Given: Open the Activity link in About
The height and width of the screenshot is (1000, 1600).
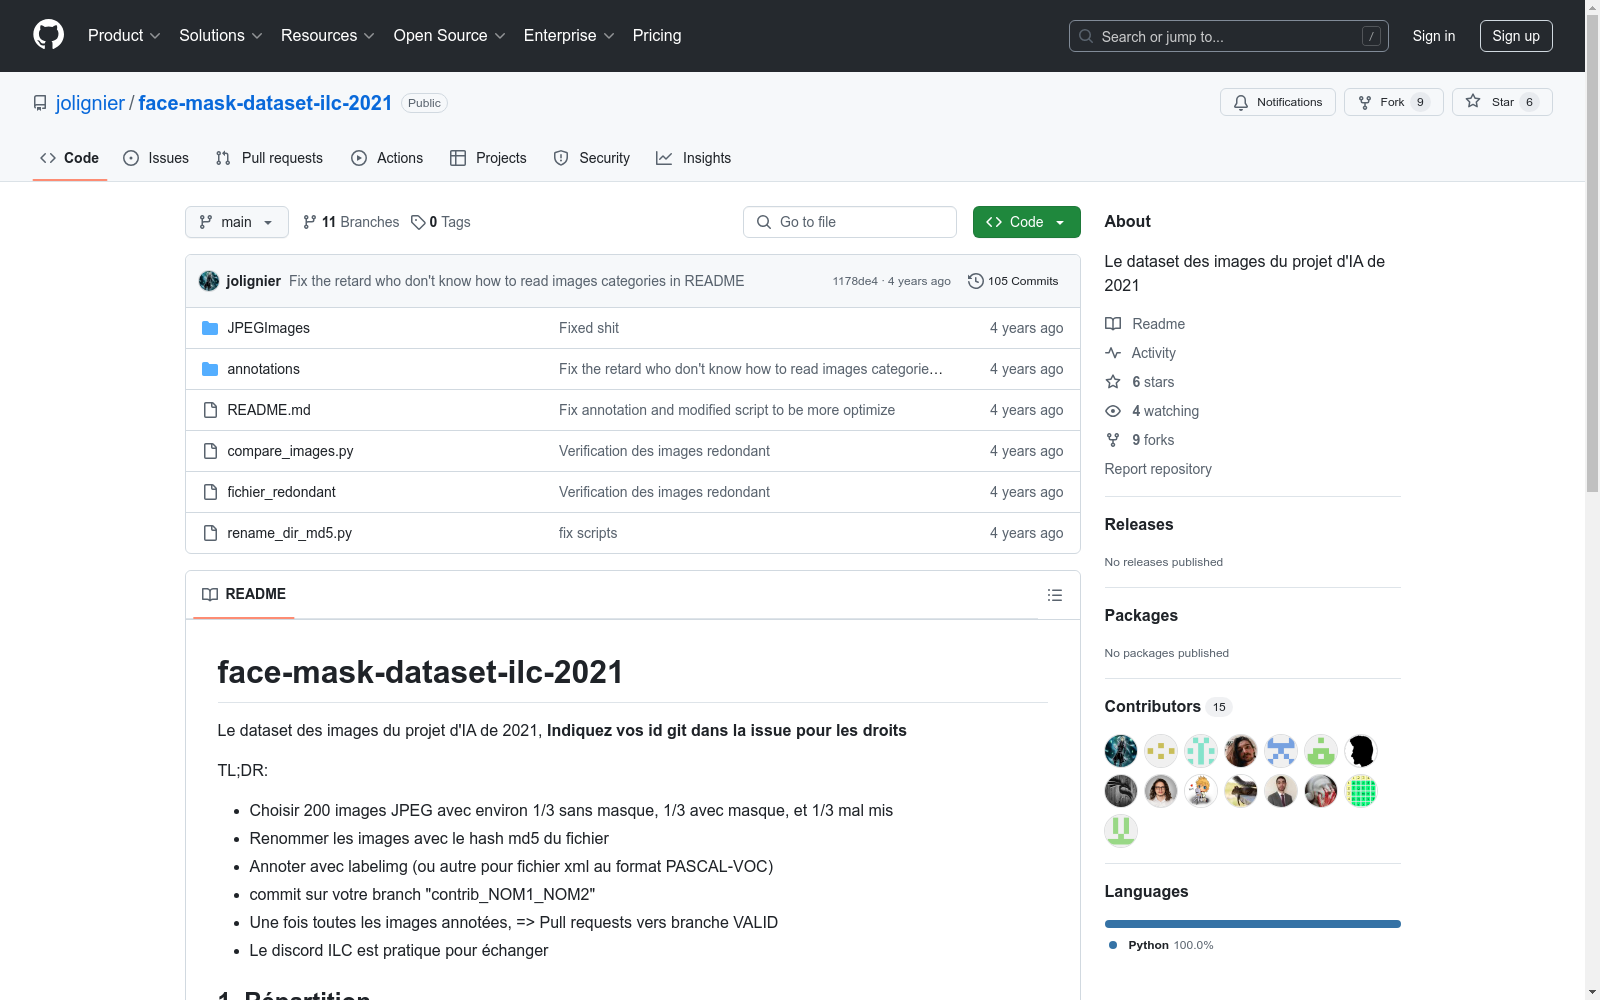Looking at the screenshot, I should click(x=1140, y=353).
